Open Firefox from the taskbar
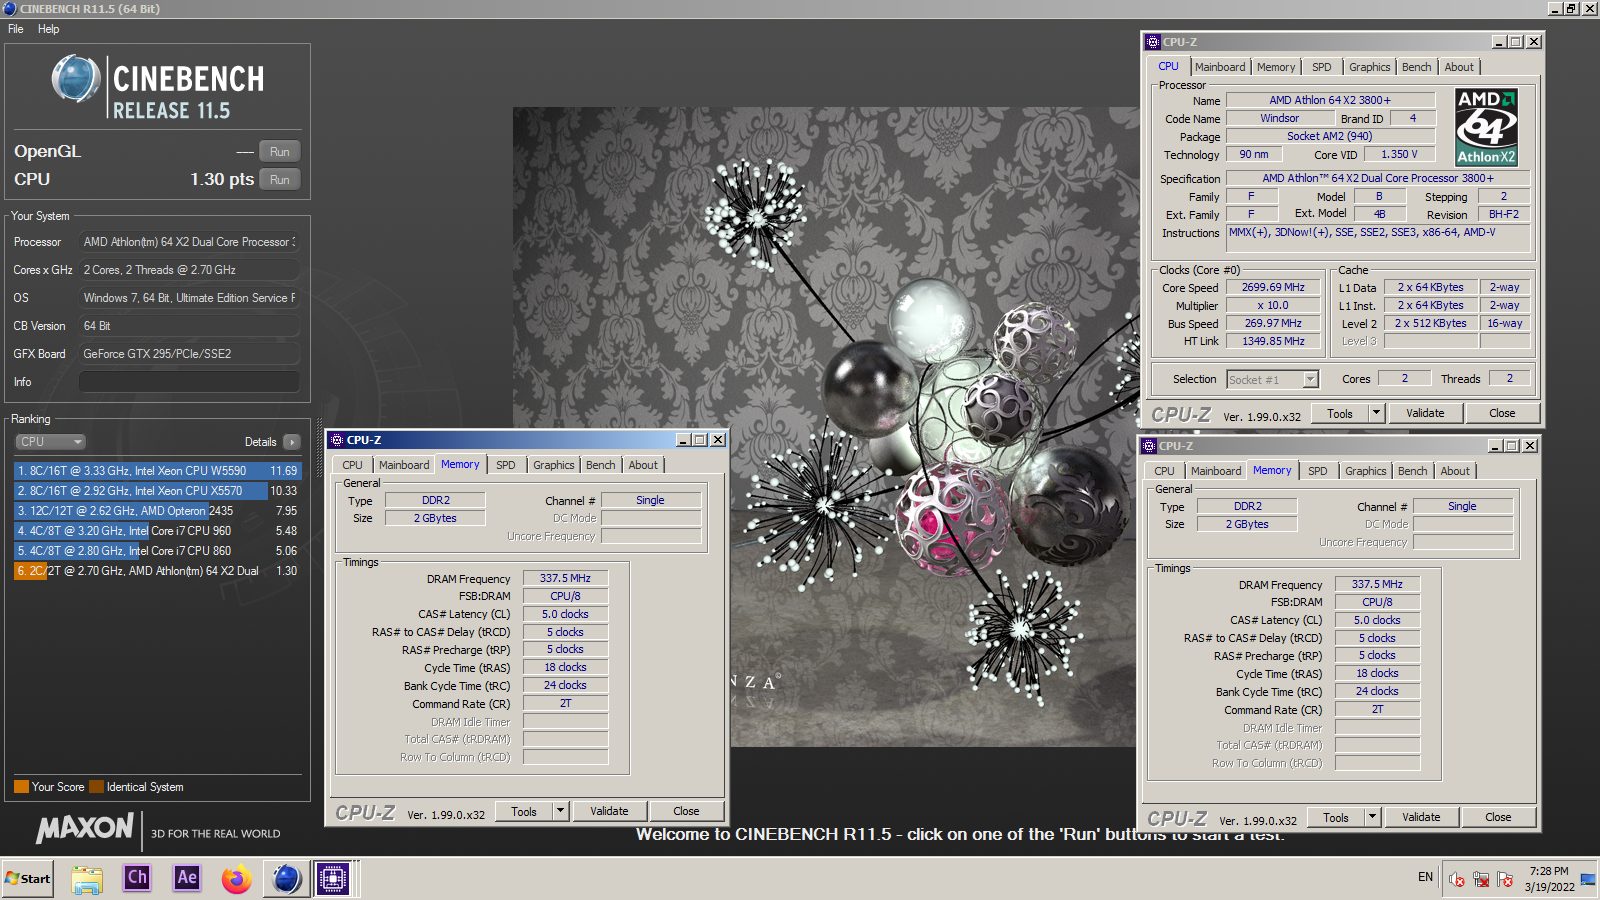 [x=237, y=878]
